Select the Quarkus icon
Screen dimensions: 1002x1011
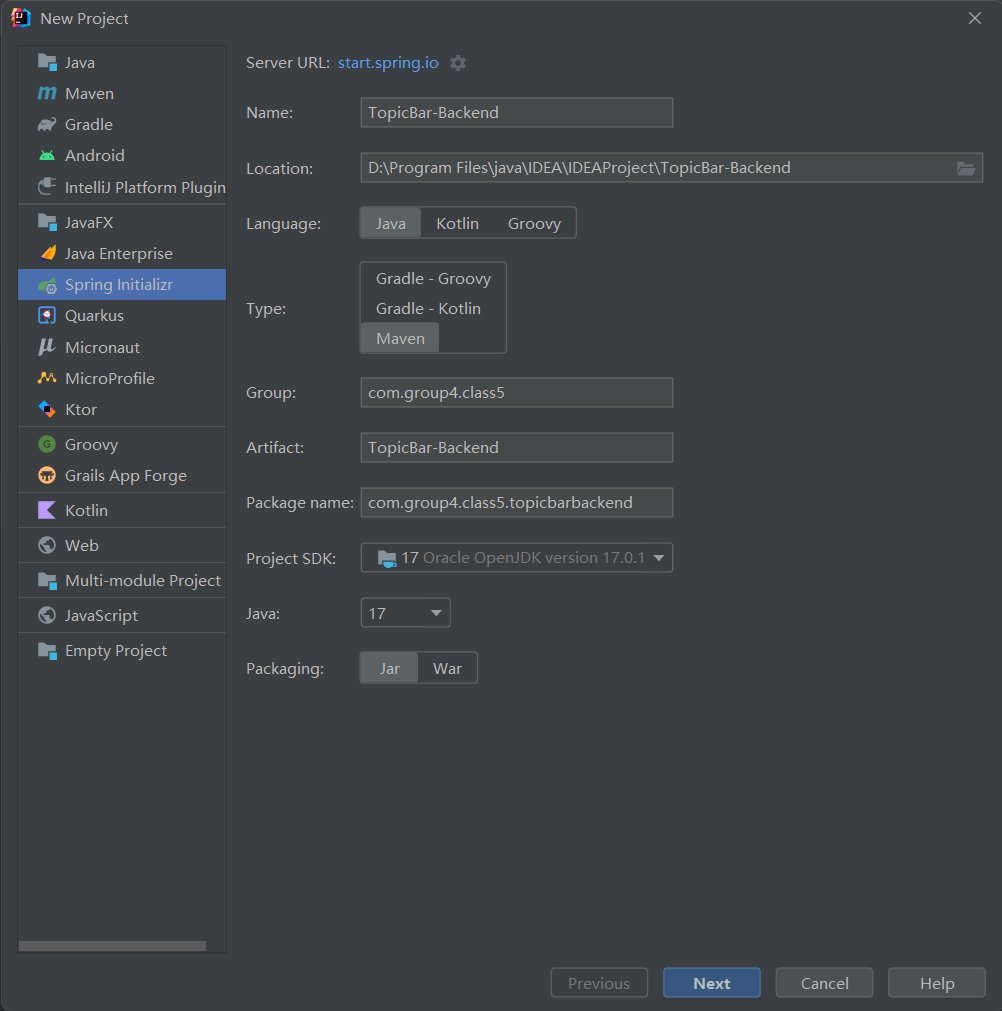pyautogui.click(x=47, y=315)
